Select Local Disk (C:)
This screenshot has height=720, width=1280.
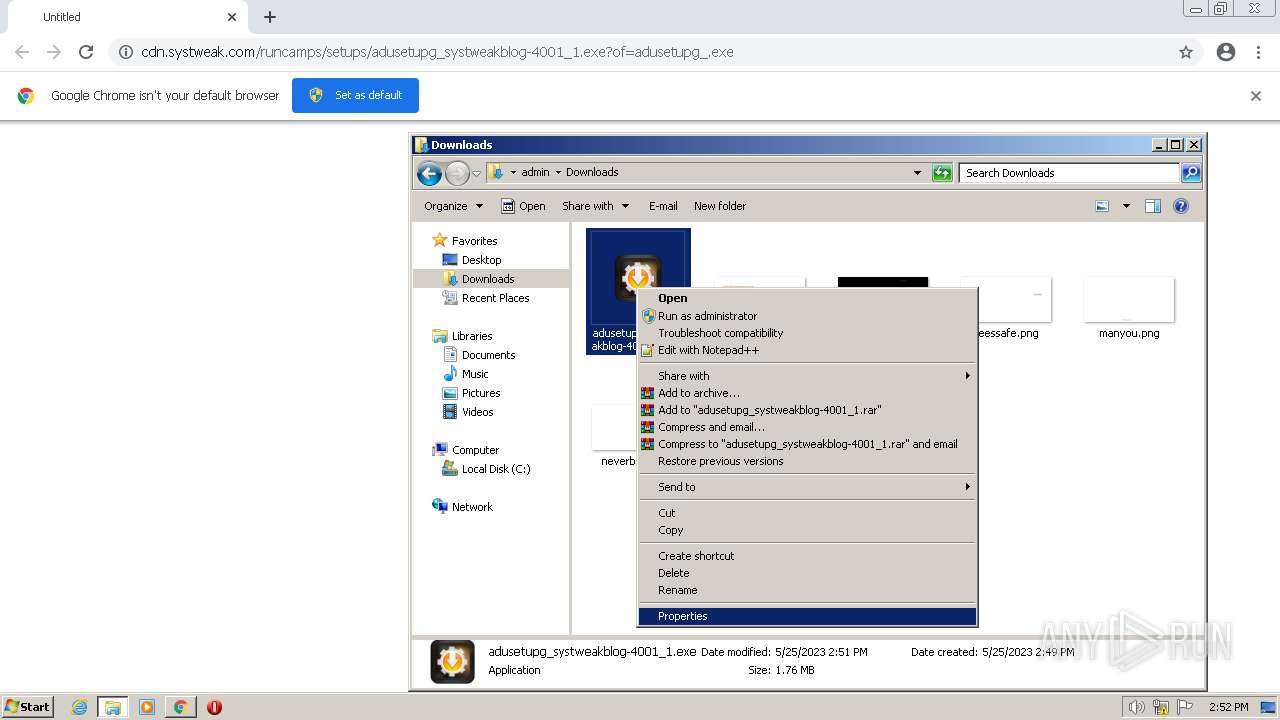pos(487,469)
